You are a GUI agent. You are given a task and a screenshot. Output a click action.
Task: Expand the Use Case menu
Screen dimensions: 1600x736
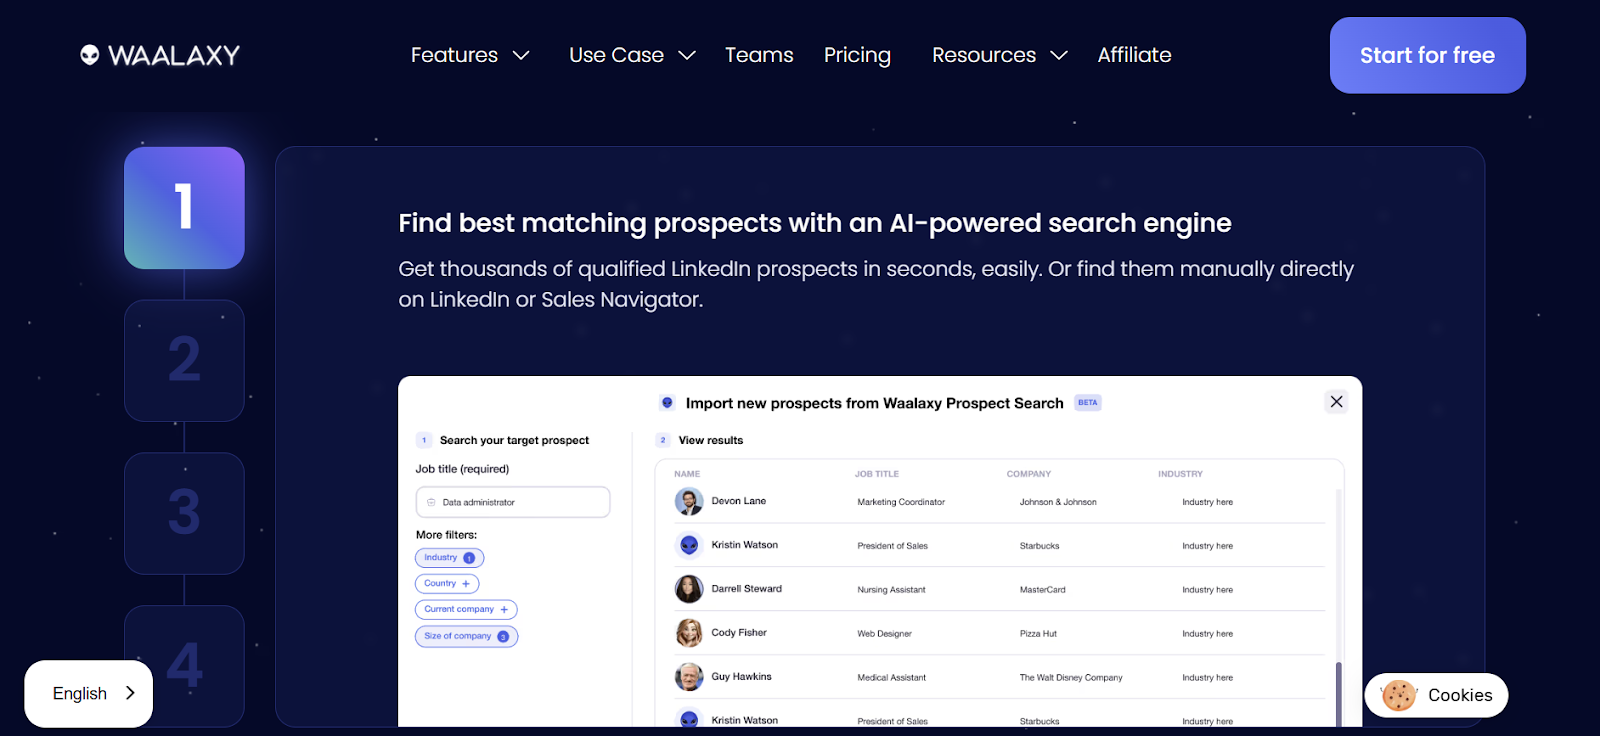632,55
